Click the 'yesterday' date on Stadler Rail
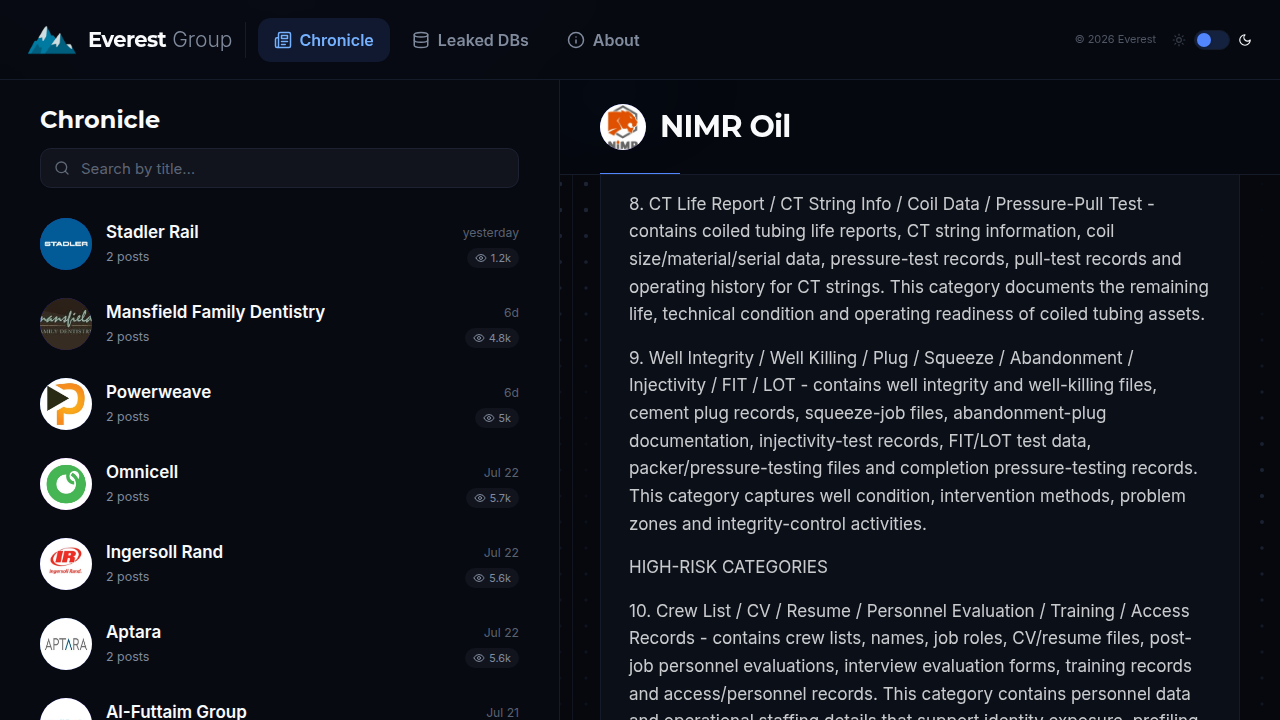Image resolution: width=1280 pixels, height=720 pixels. (x=490, y=233)
